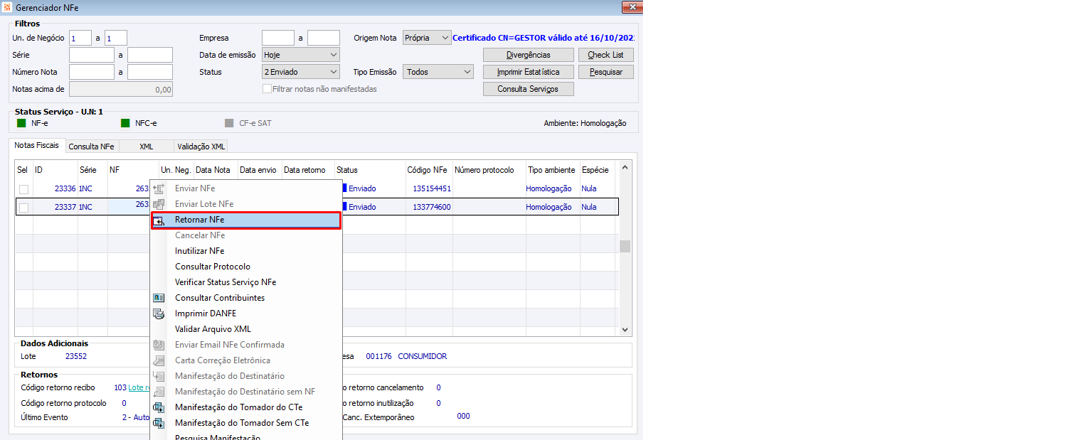This screenshot has height=441, width=1080.
Task: Click the ID cell 23337
Action: pos(65,207)
